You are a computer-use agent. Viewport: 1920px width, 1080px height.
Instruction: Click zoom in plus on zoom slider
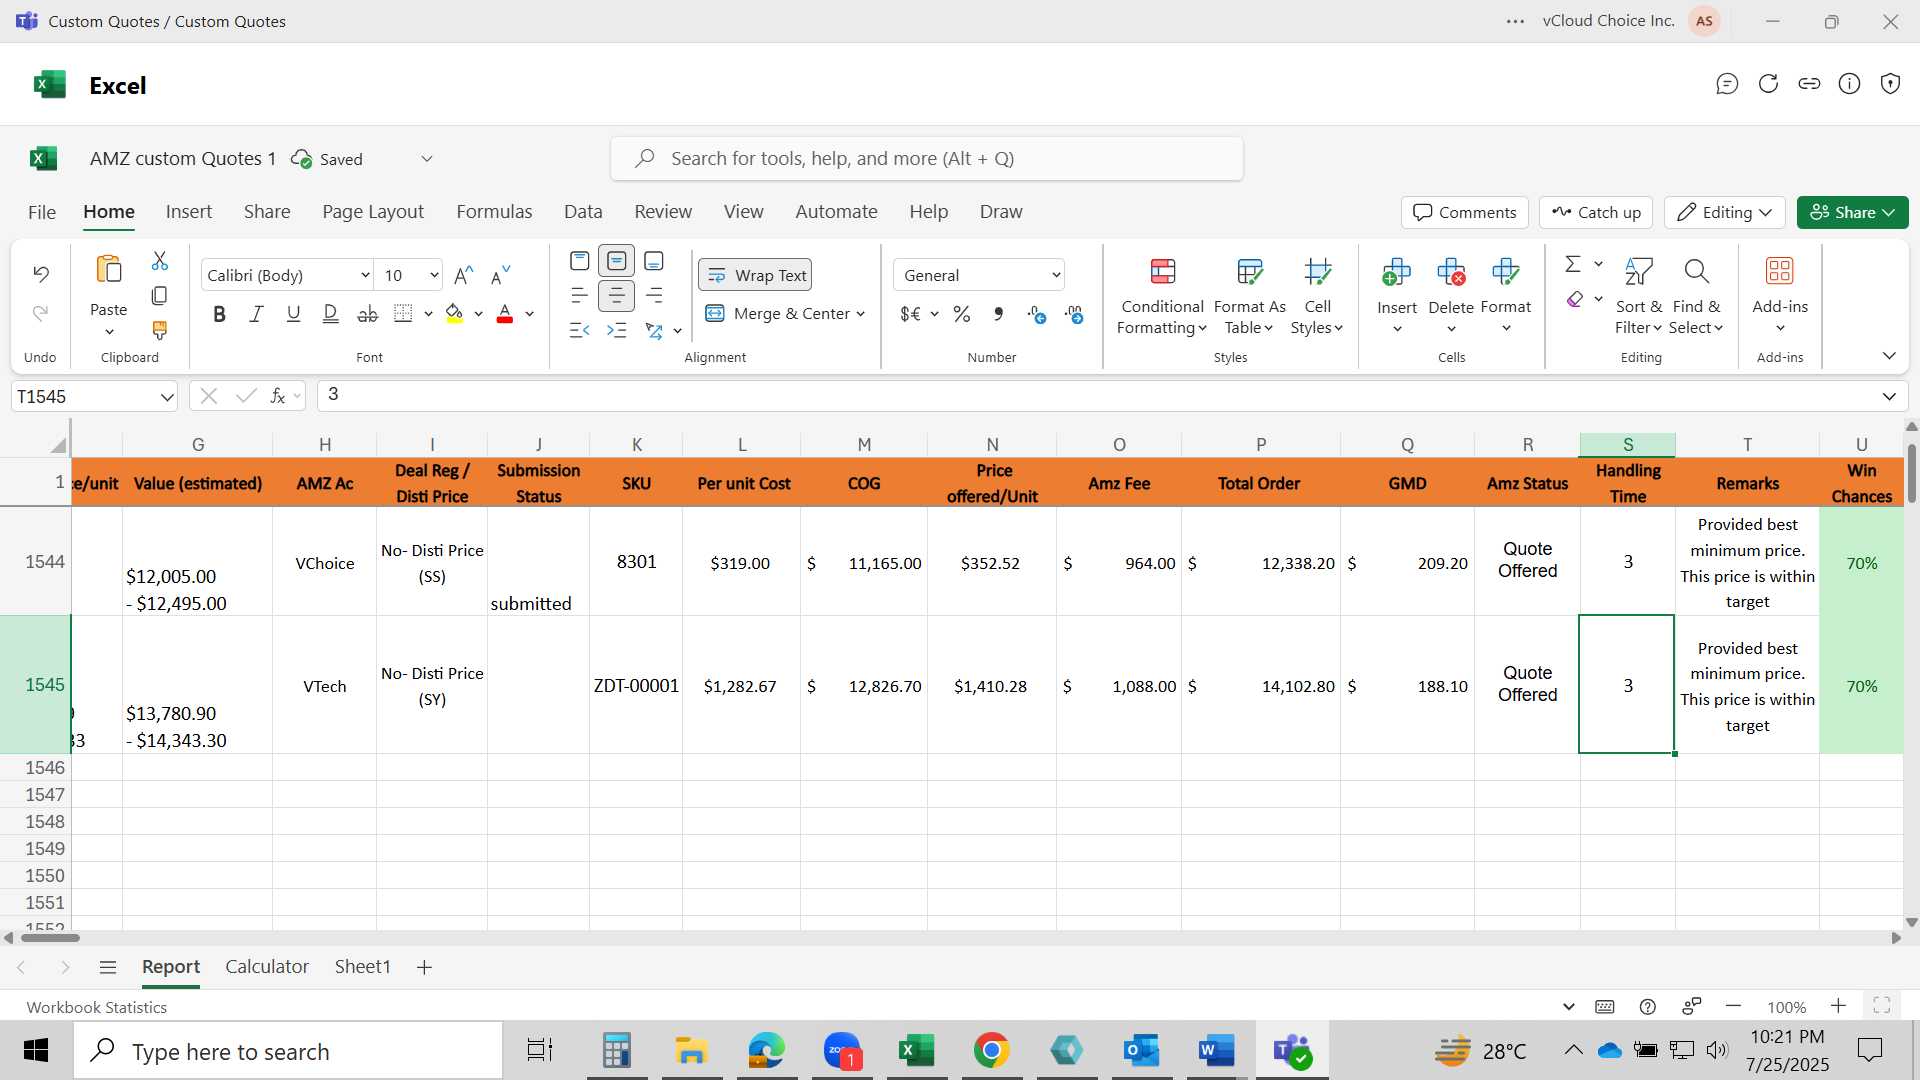[x=1838, y=1006]
